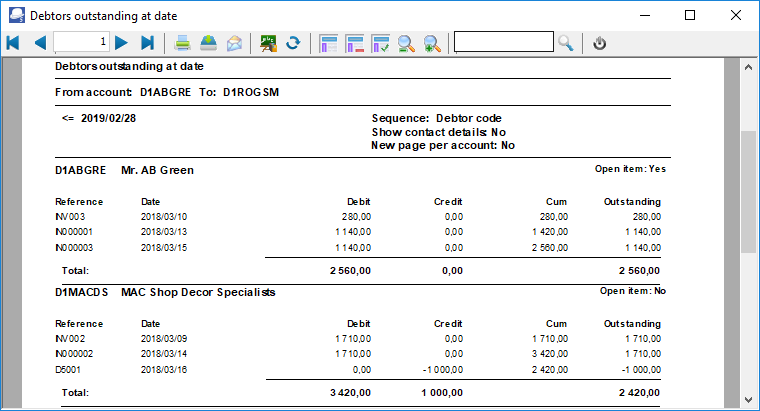Export the report to file

point(208,43)
